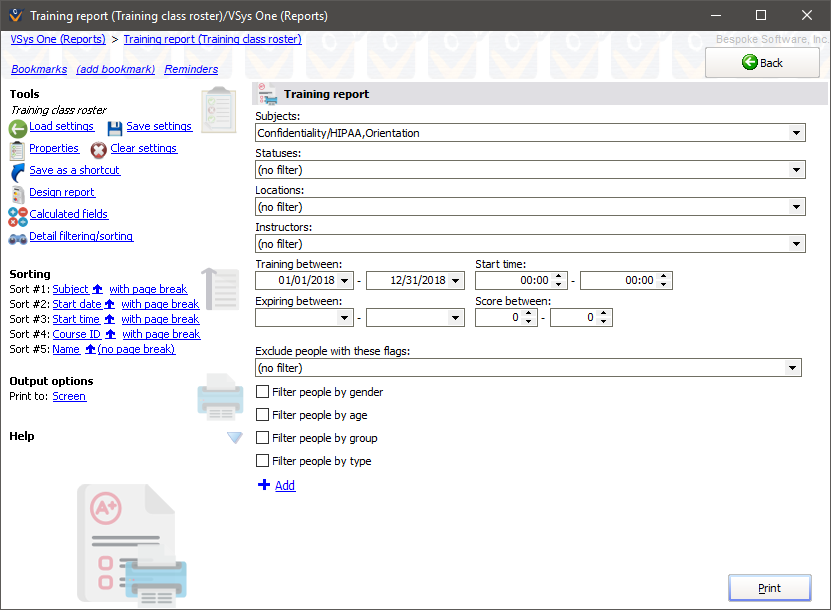Open Detail filtering/sorting with the binoculars icon
The width and height of the screenshot is (831, 610).
pos(16,236)
